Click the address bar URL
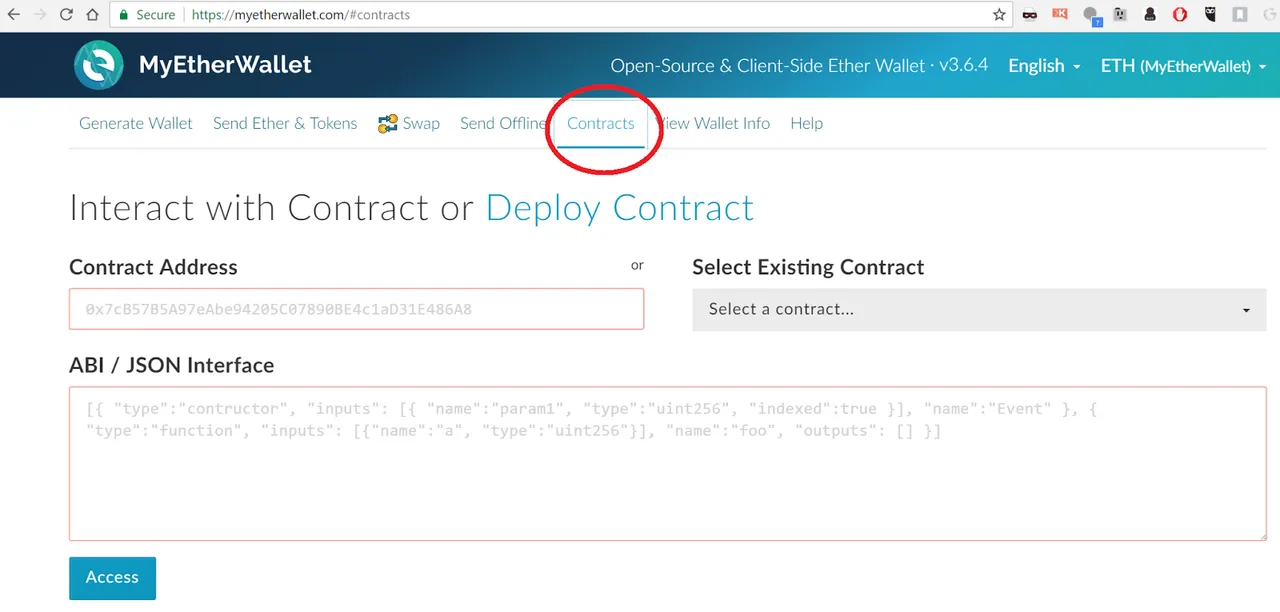 300,15
